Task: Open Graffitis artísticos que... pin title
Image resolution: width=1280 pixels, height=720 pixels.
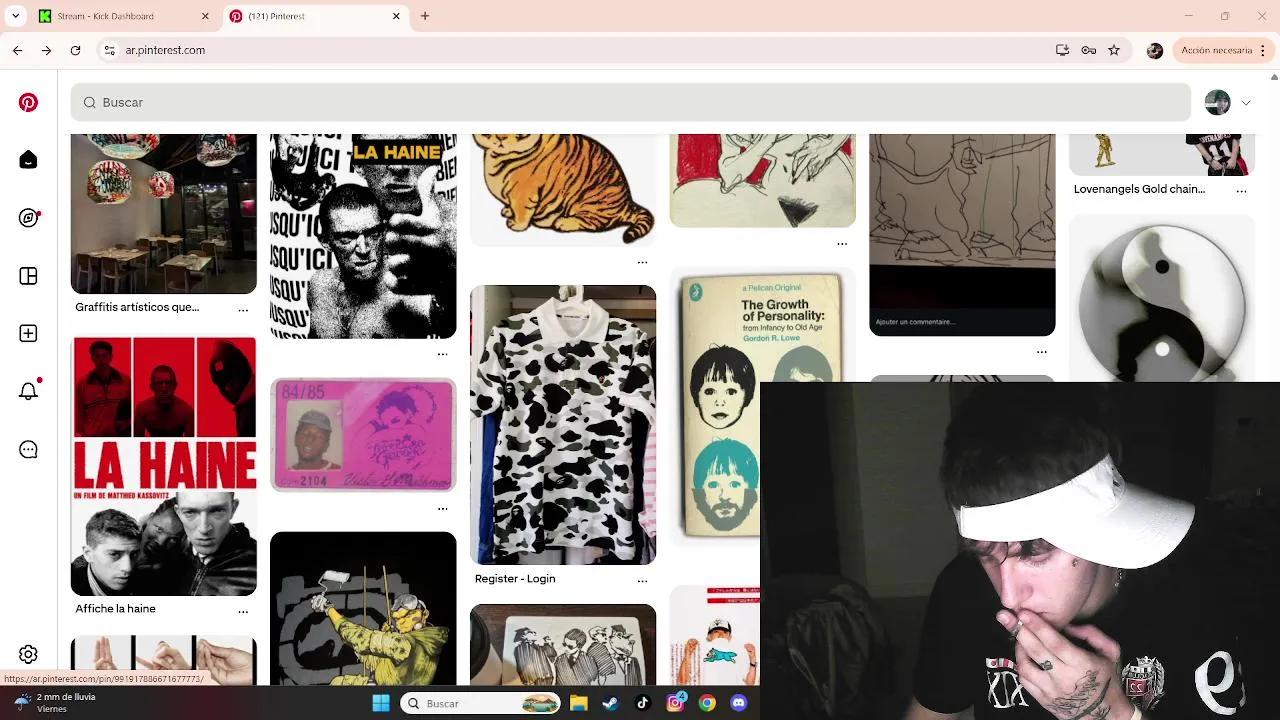Action: (x=137, y=307)
